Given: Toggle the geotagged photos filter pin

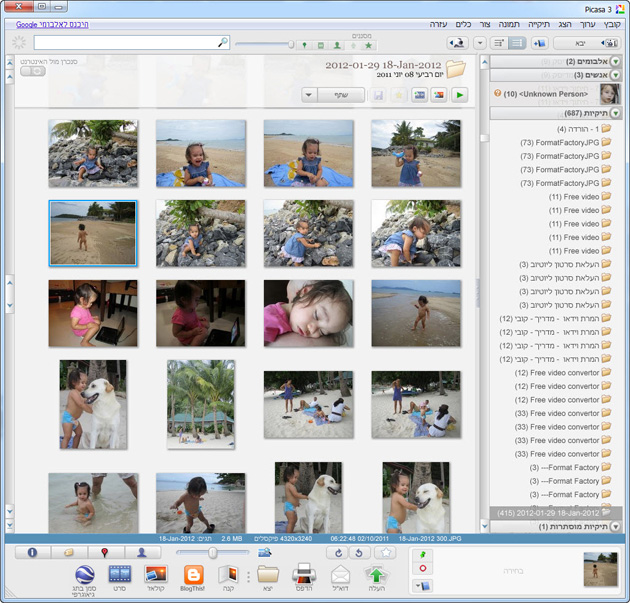Looking at the screenshot, I should tap(305, 45).
